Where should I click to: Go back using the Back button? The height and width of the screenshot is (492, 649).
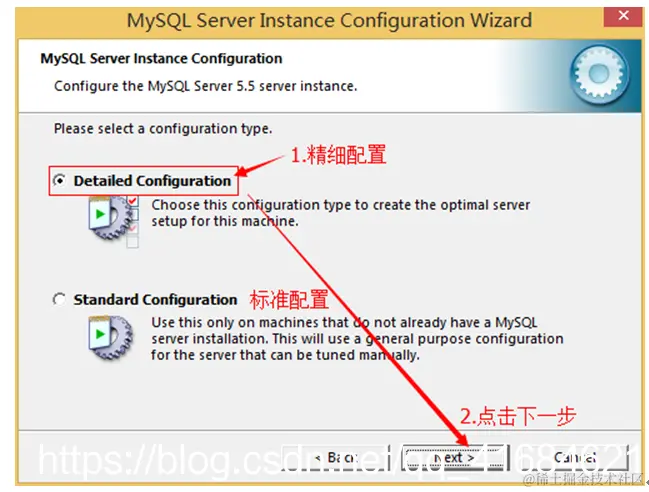[x=336, y=458]
